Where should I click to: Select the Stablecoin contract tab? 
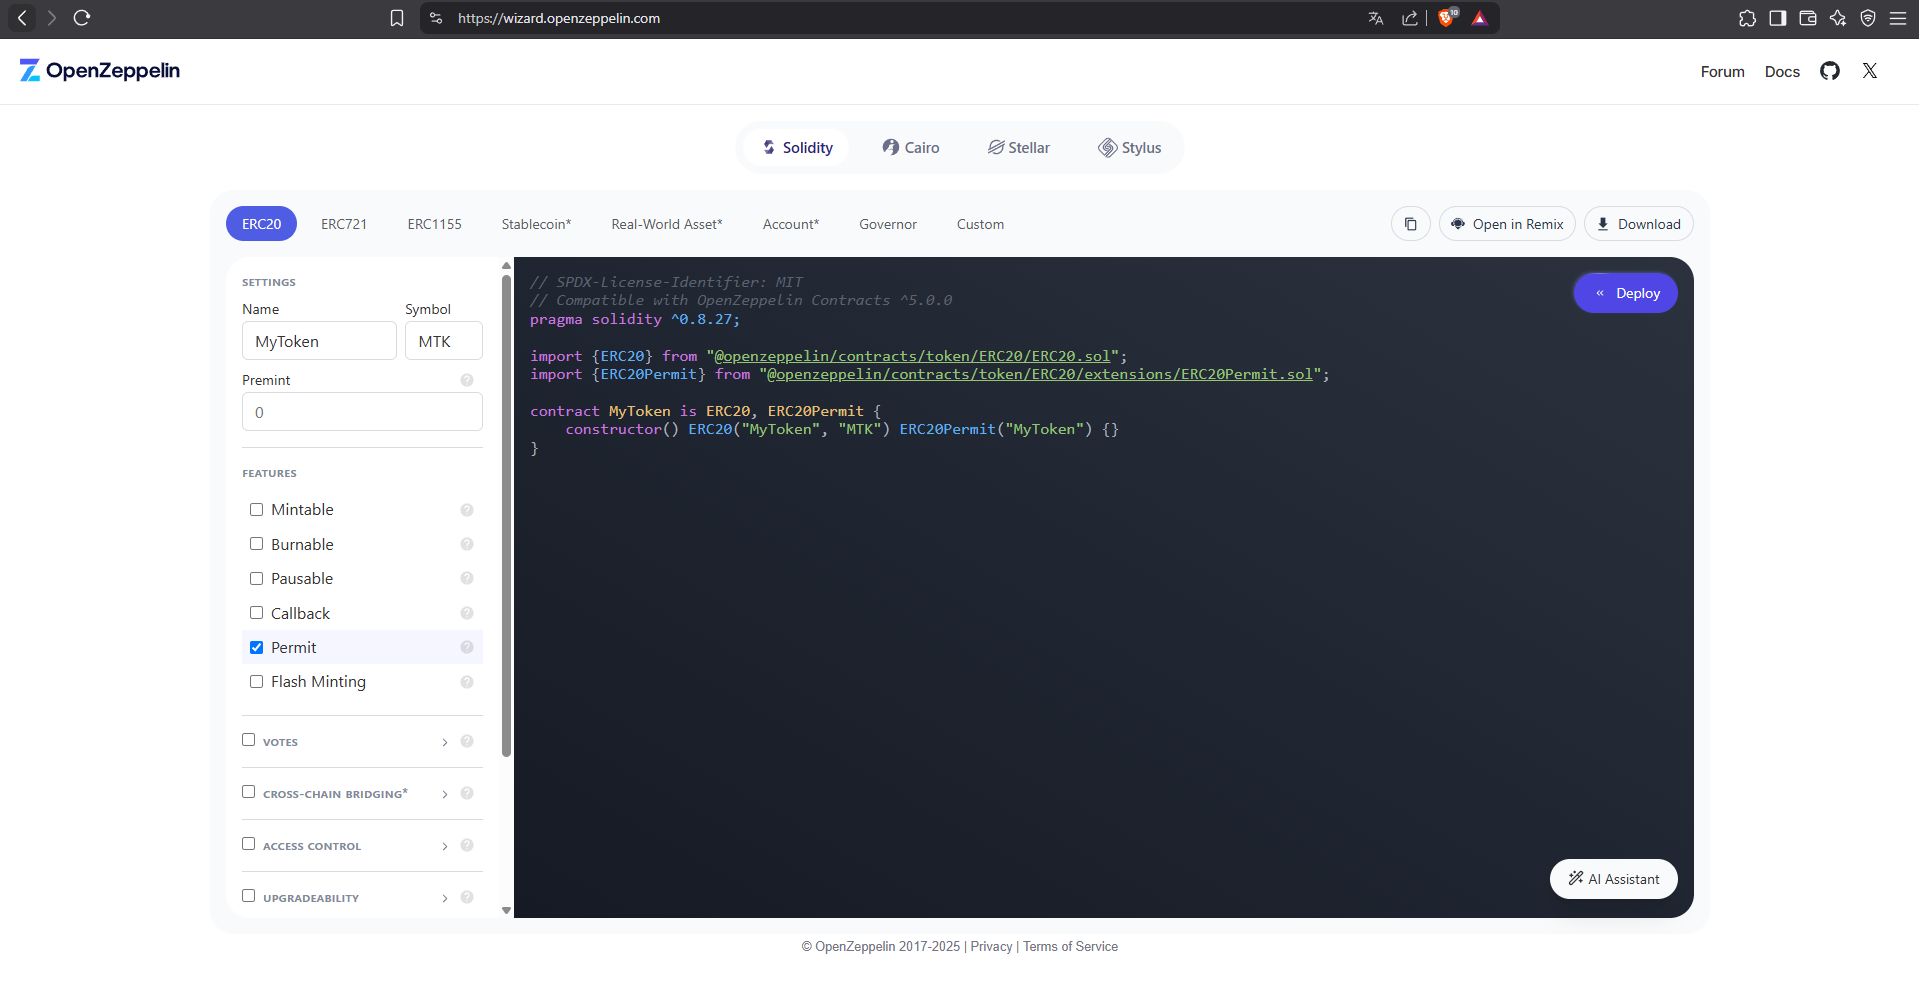click(536, 224)
